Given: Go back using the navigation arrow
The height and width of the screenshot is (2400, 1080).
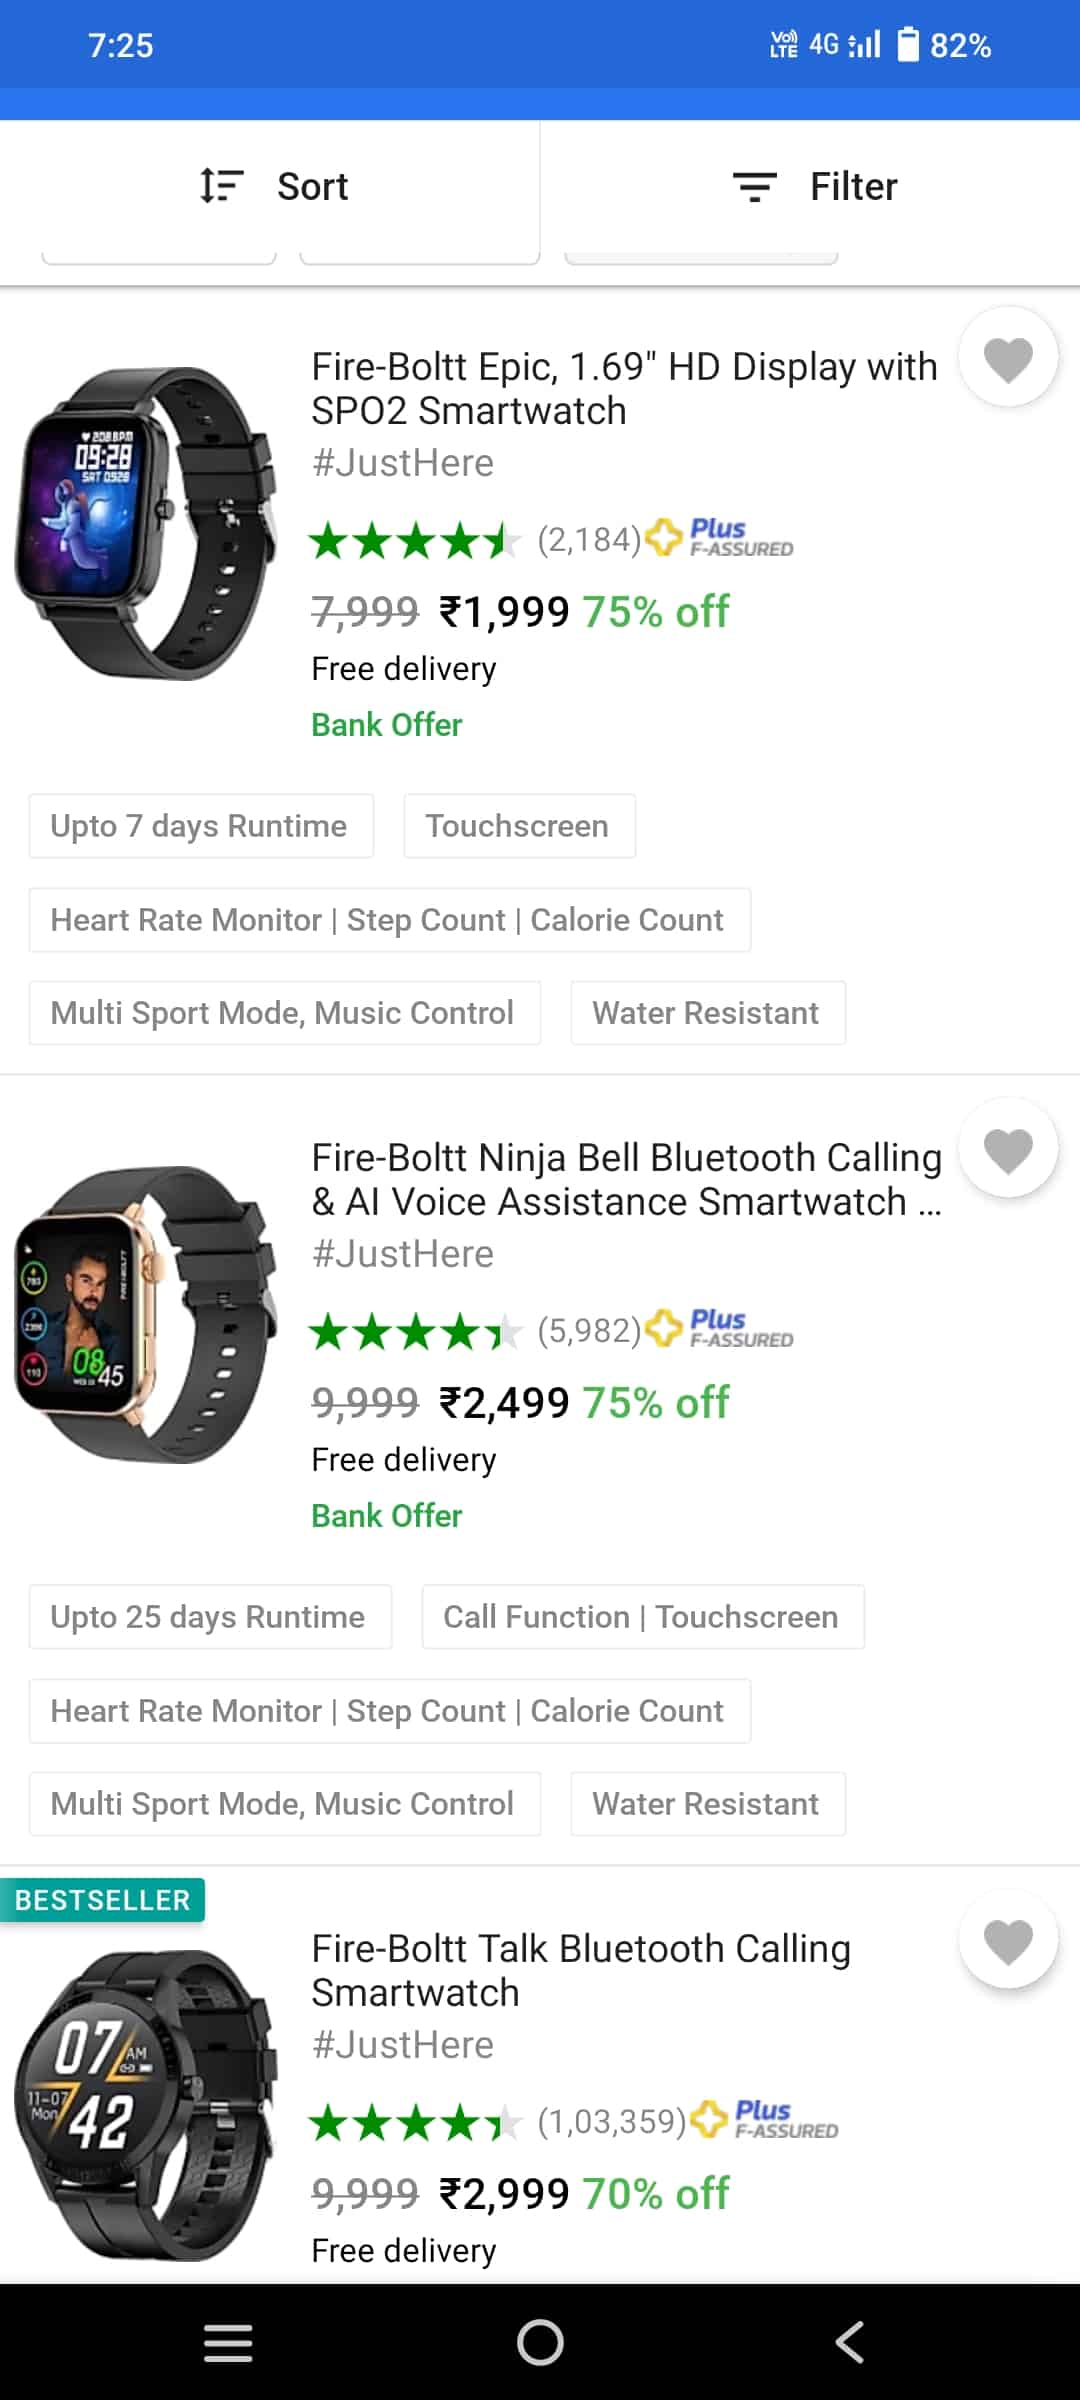Looking at the screenshot, I should pyautogui.click(x=850, y=2342).
